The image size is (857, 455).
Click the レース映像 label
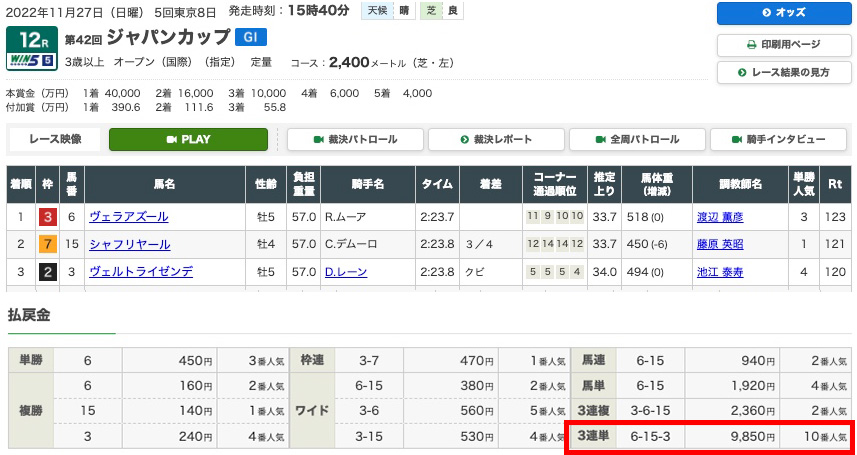[54, 139]
